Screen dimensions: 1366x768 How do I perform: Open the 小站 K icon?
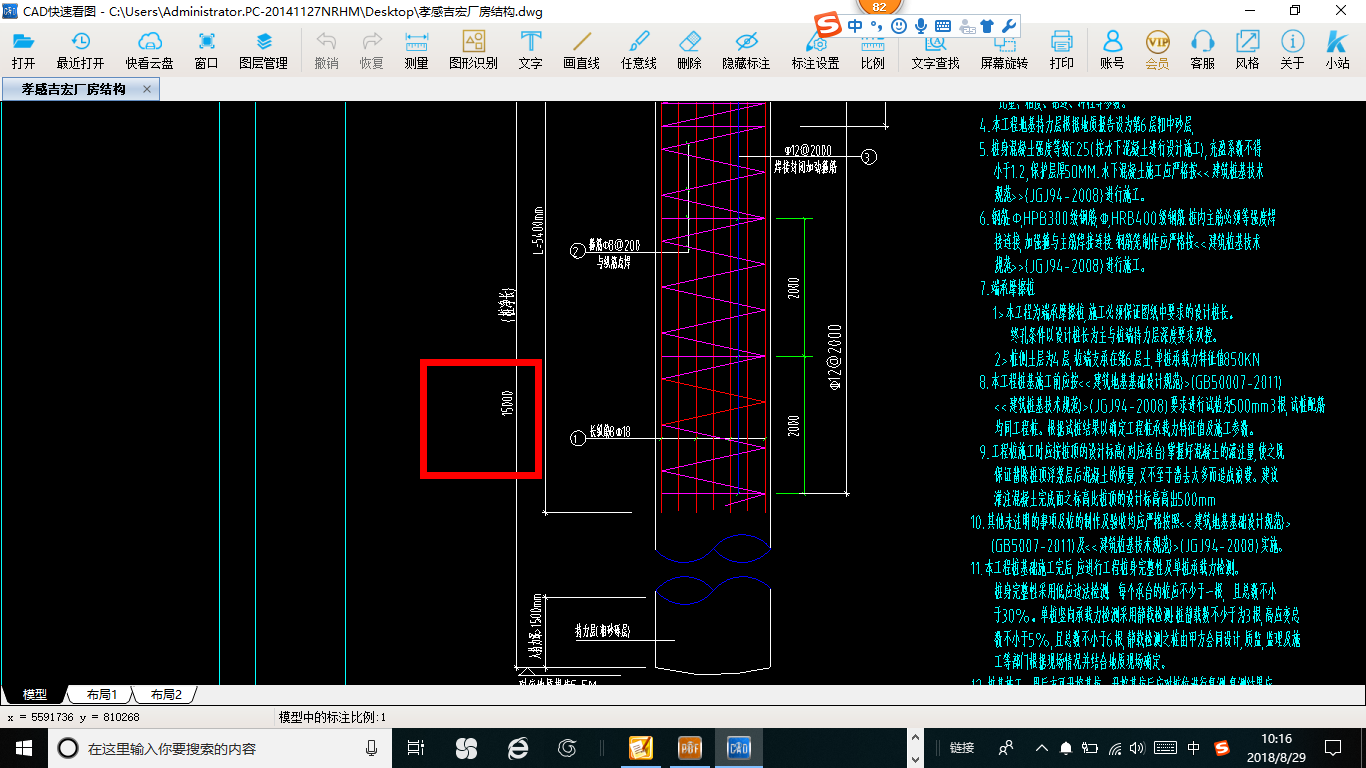click(1338, 50)
